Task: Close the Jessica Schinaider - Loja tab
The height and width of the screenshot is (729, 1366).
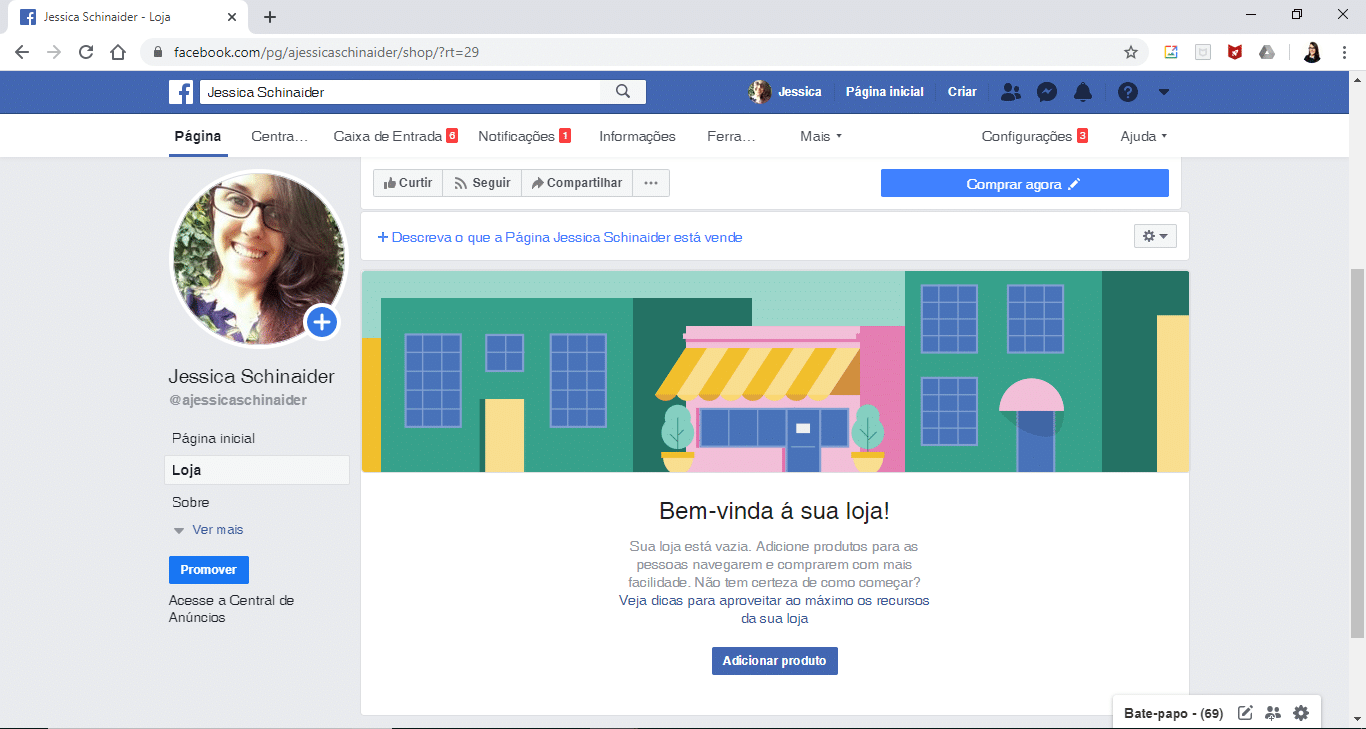Action: [x=232, y=17]
